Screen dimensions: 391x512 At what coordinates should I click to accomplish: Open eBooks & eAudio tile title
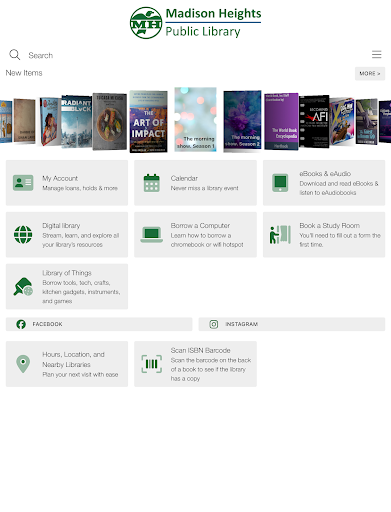(325, 174)
